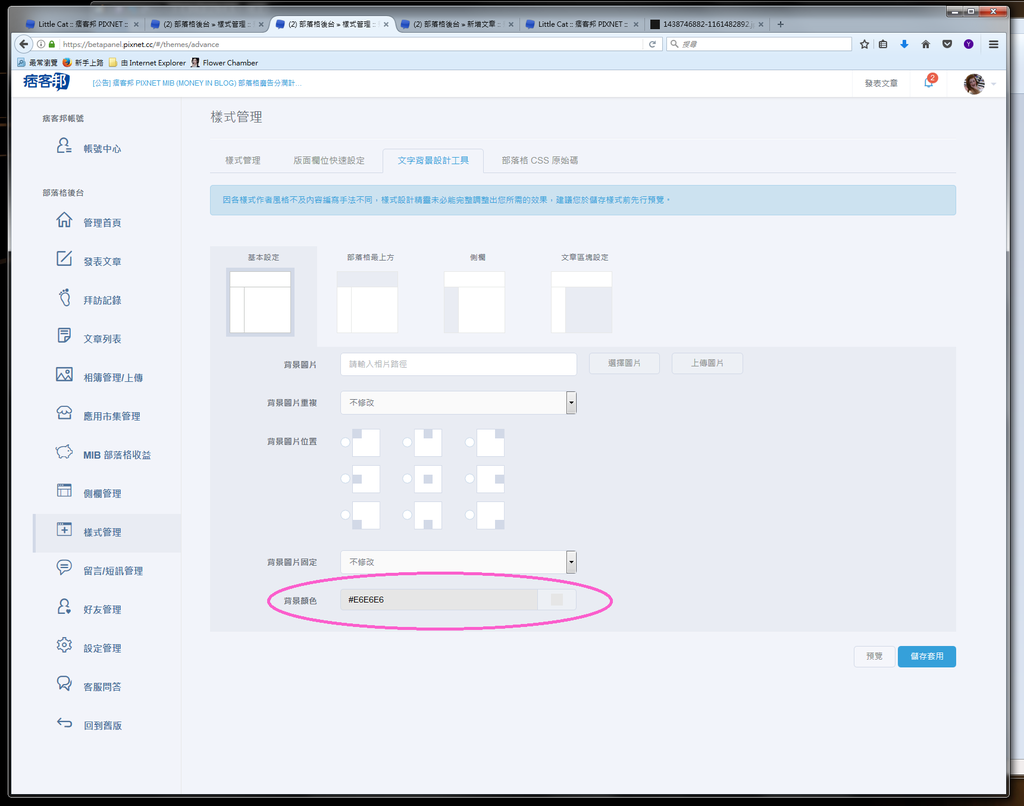Open the 背景圖片重複 repeat dropdown
Viewport: 1024px width, 806px height.
(x=570, y=401)
